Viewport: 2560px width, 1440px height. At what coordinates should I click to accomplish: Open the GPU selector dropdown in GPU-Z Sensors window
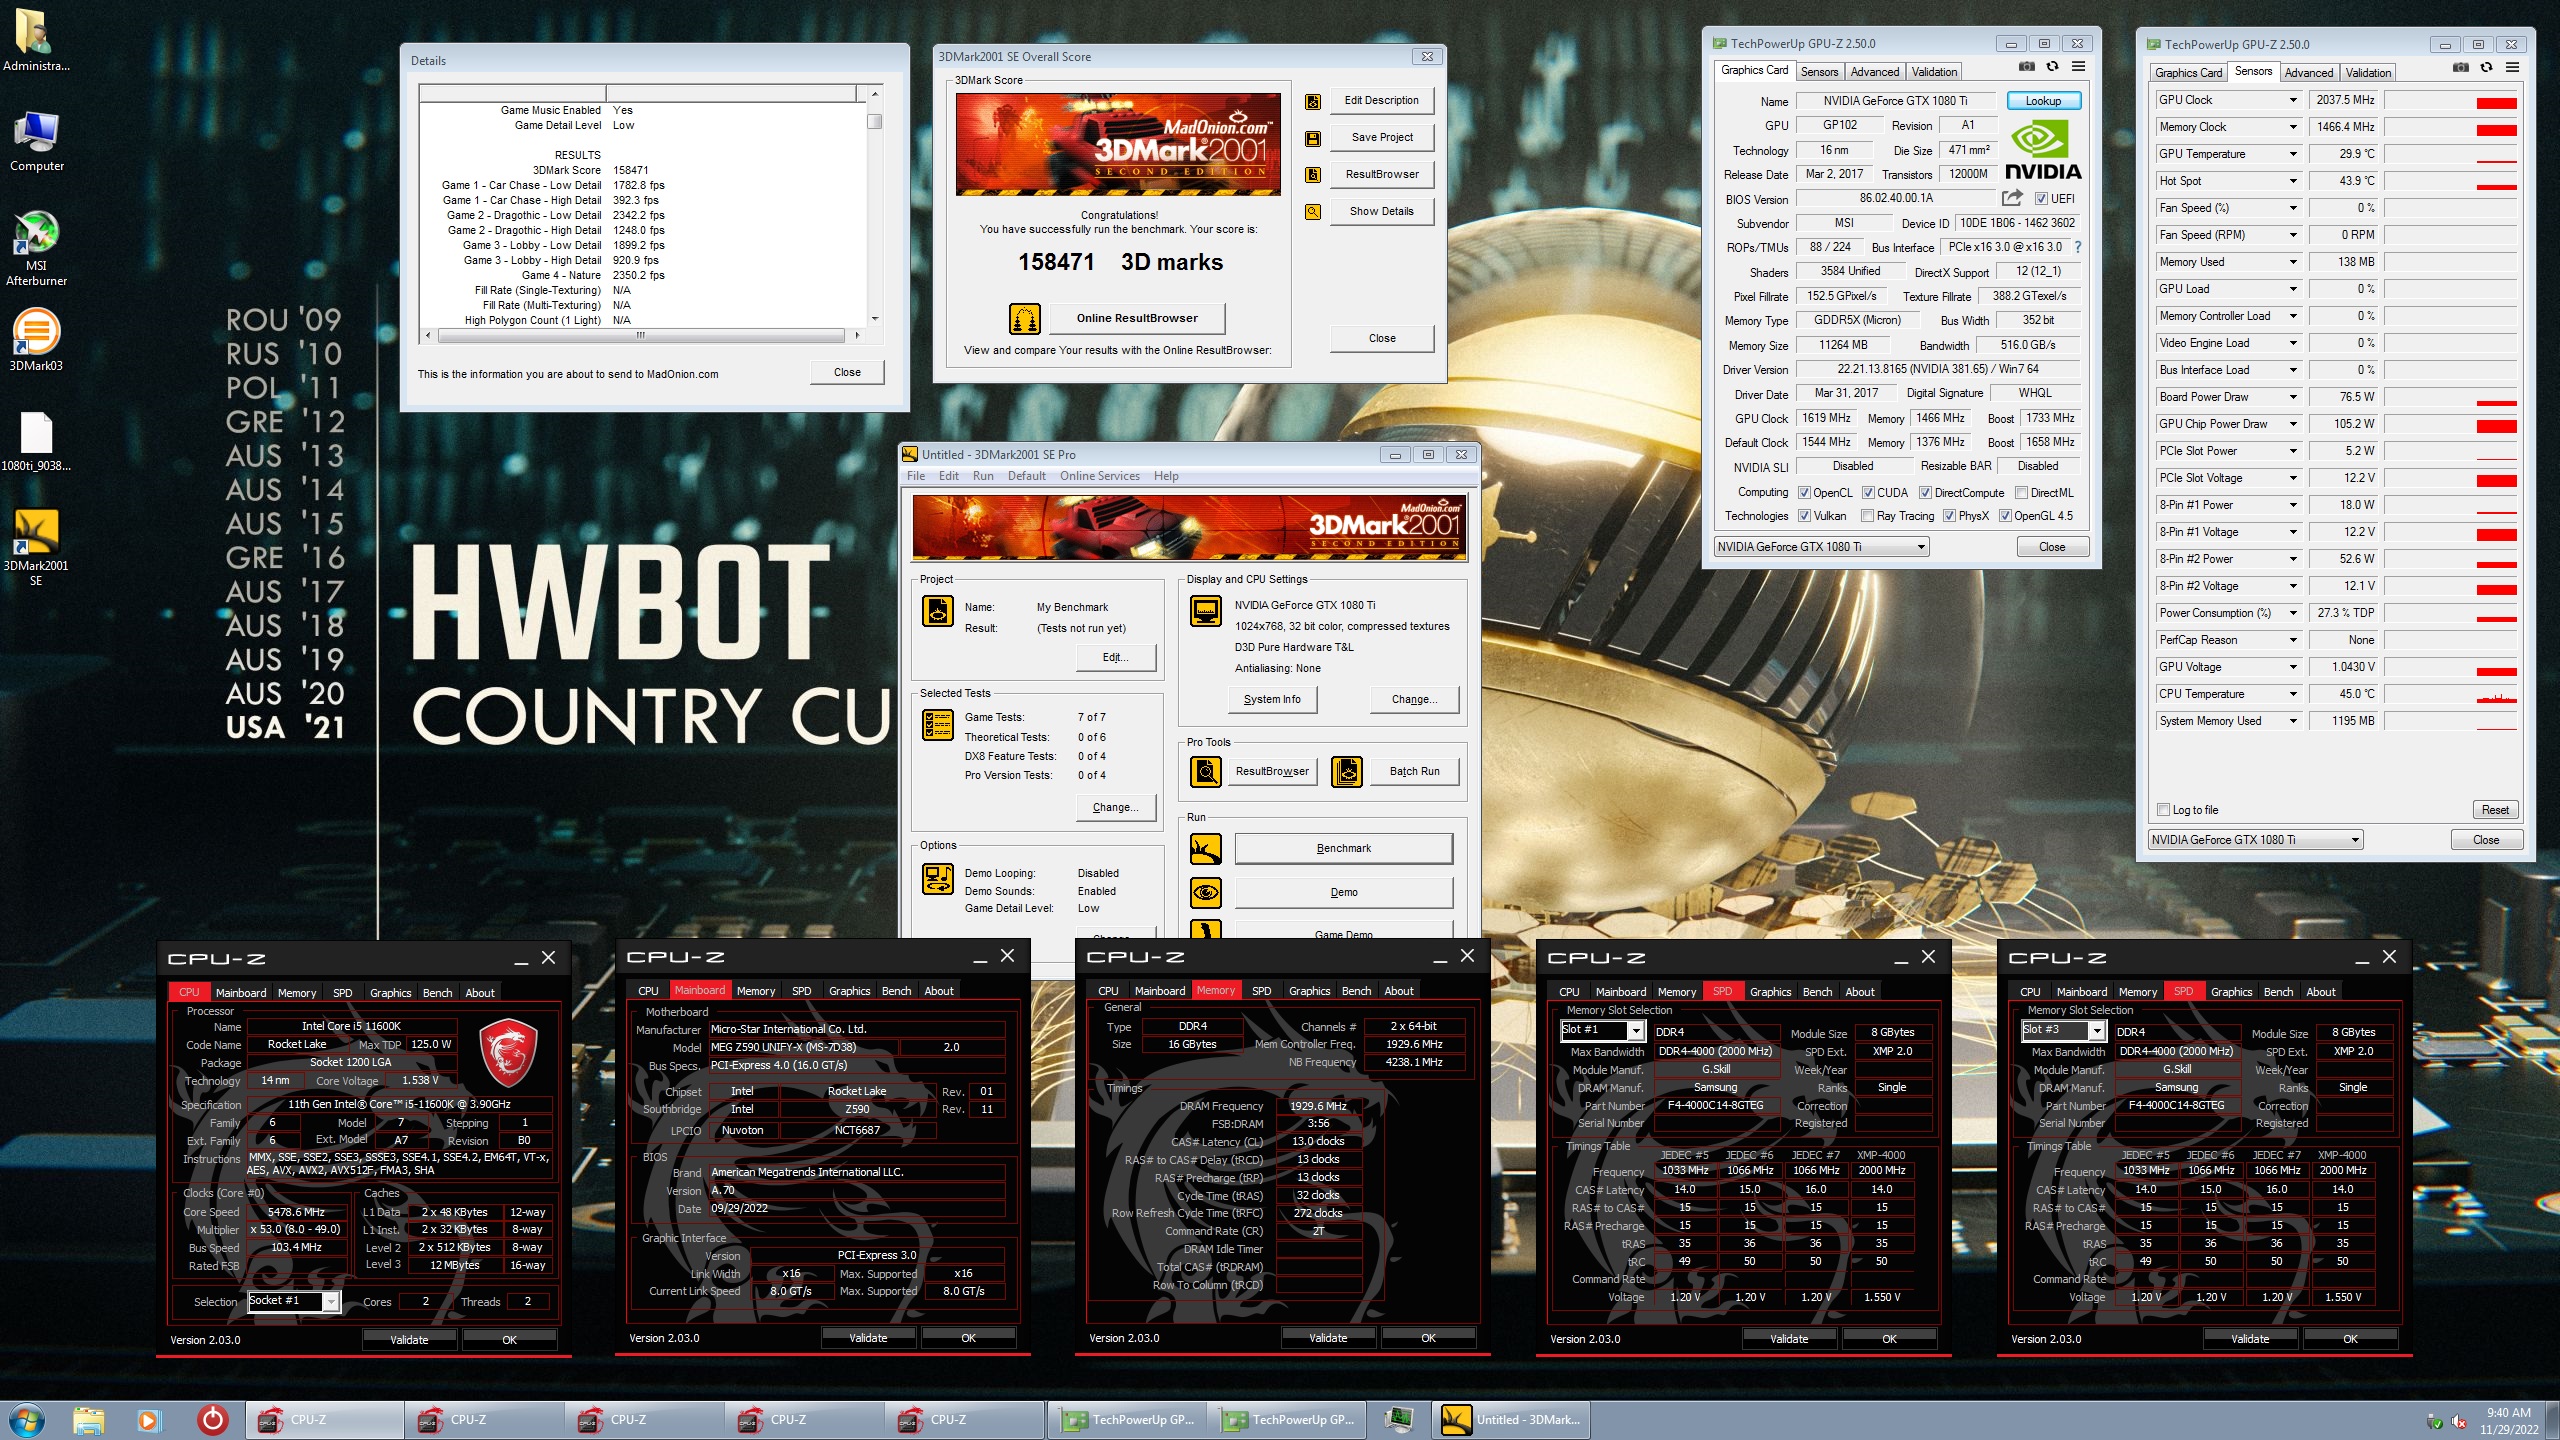coord(2256,840)
